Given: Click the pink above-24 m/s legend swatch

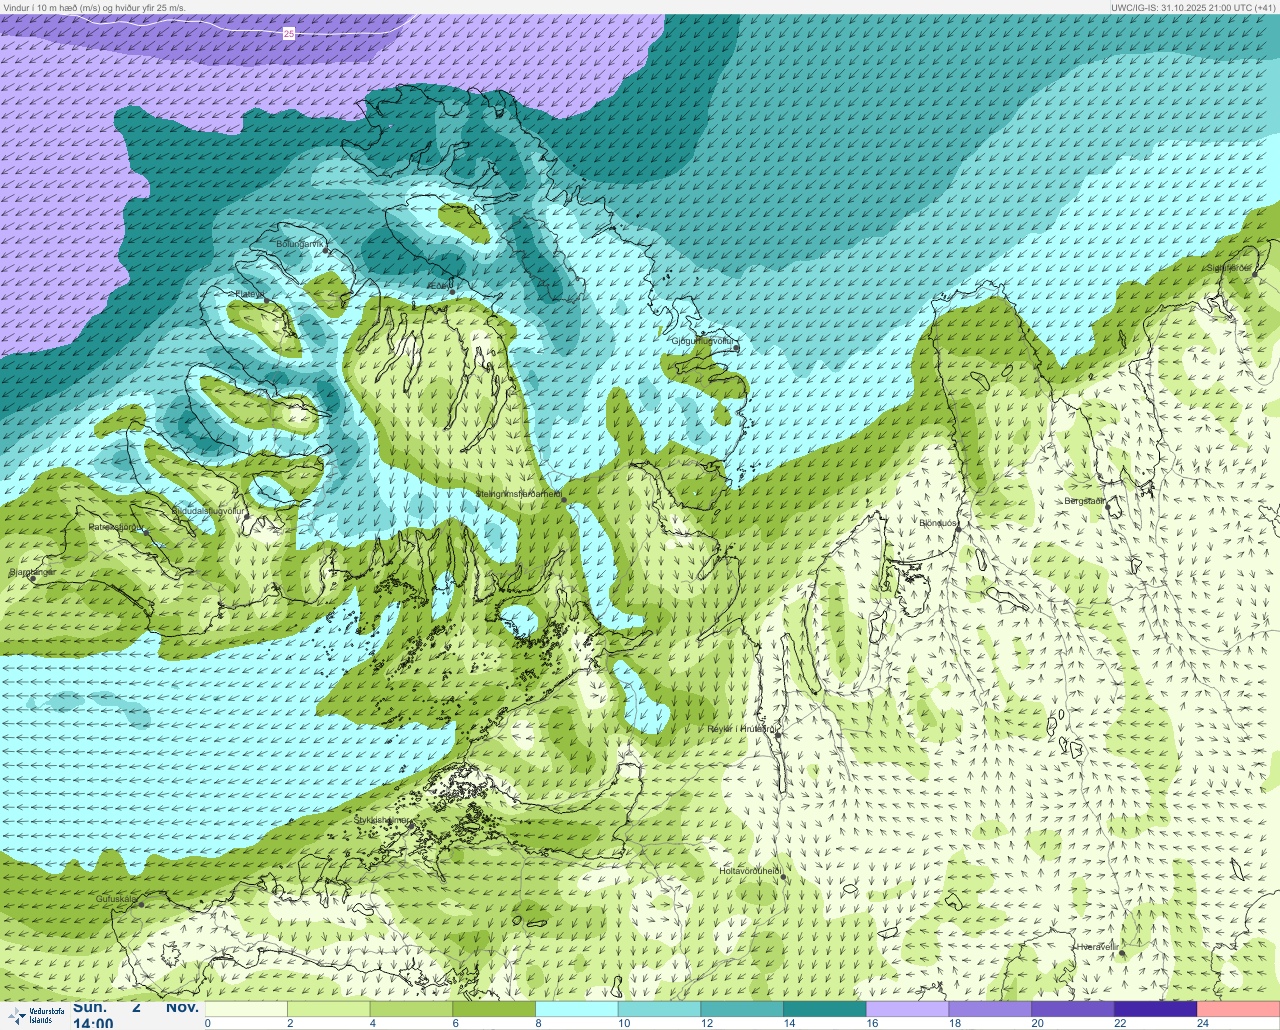Looking at the screenshot, I should pyautogui.click(x=1238, y=1009).
